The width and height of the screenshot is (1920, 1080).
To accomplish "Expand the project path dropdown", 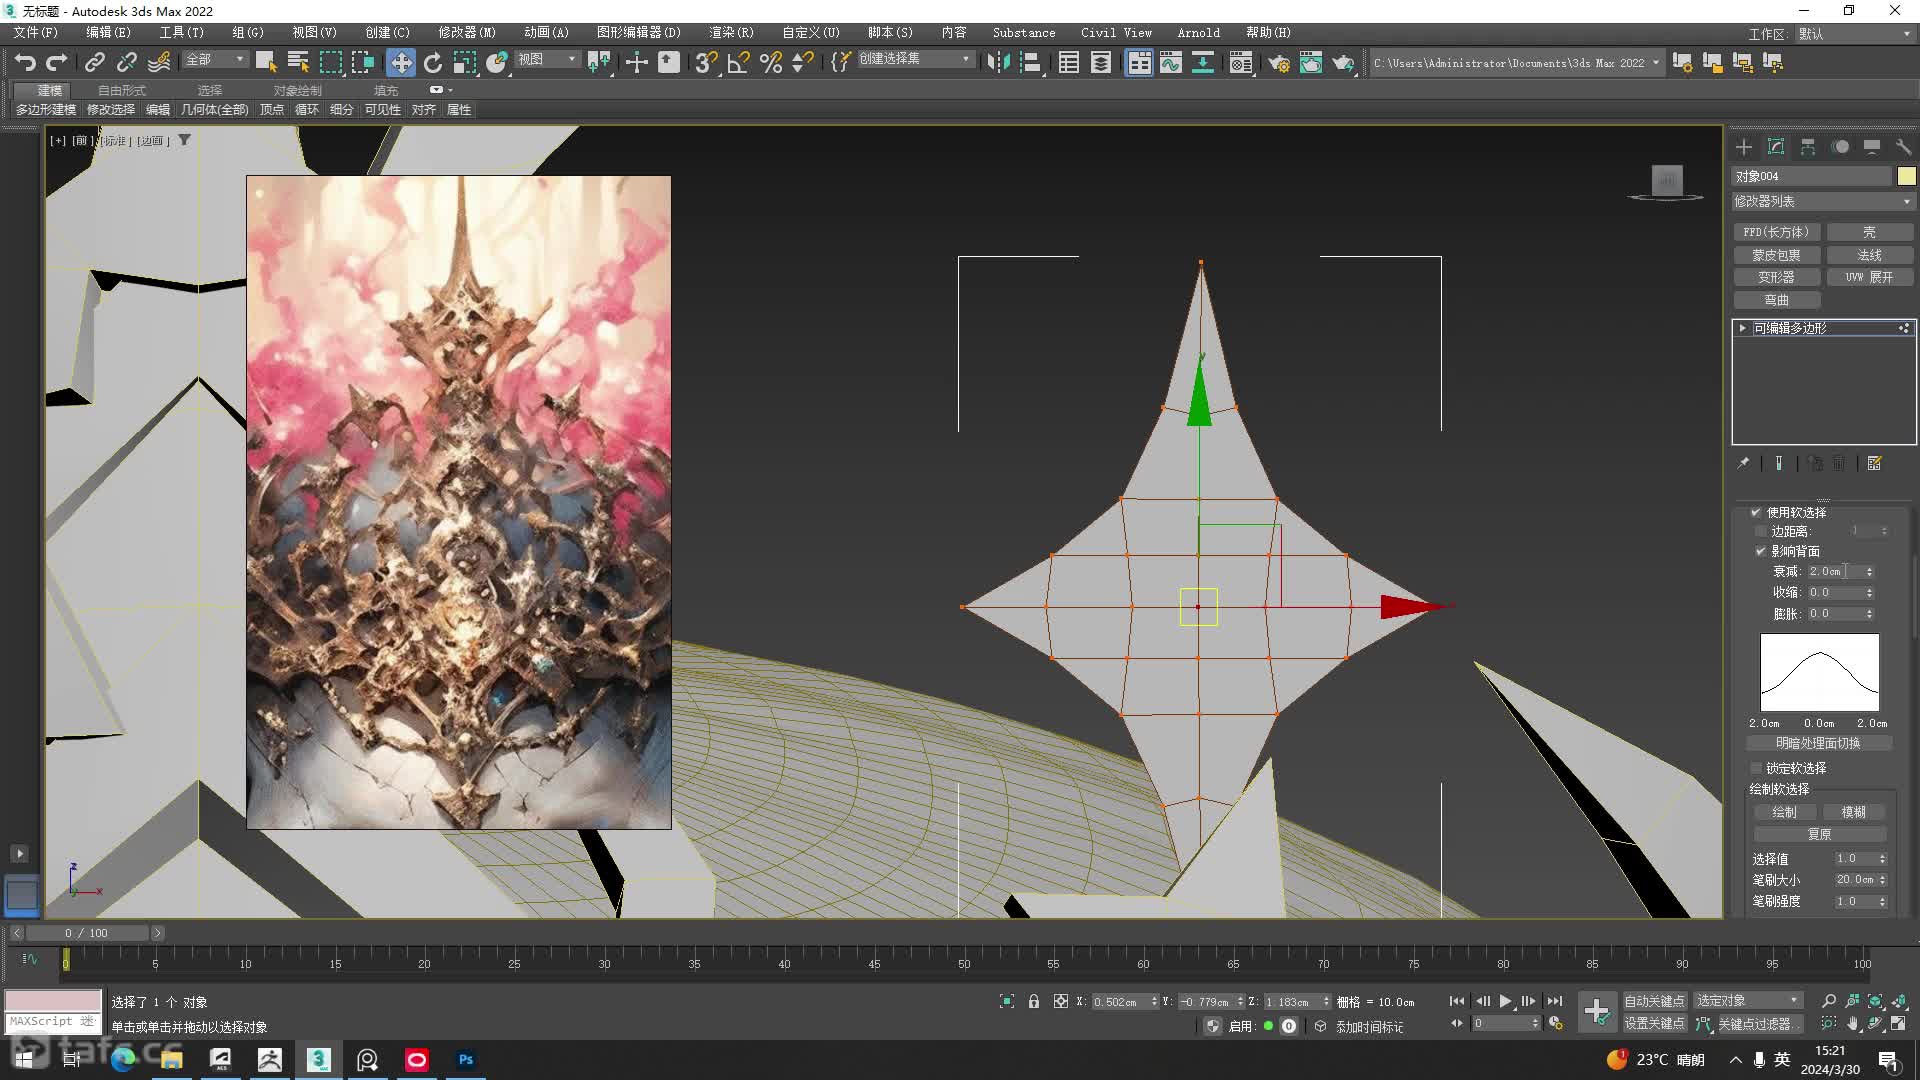I will (1656, 62).
